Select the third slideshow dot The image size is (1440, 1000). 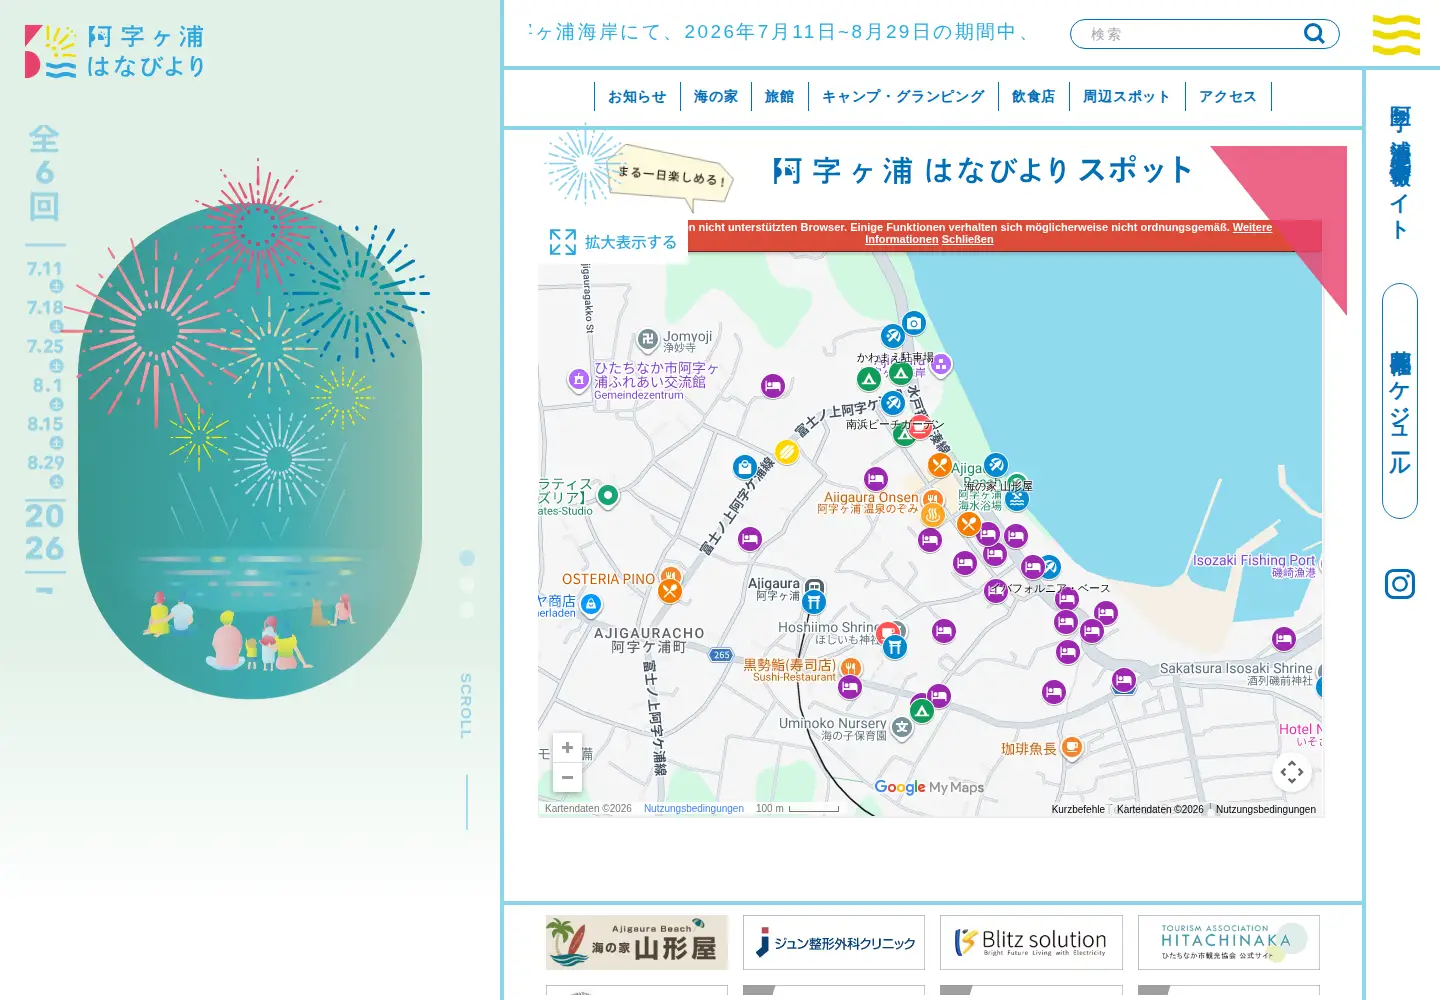[x=467, y=610]
